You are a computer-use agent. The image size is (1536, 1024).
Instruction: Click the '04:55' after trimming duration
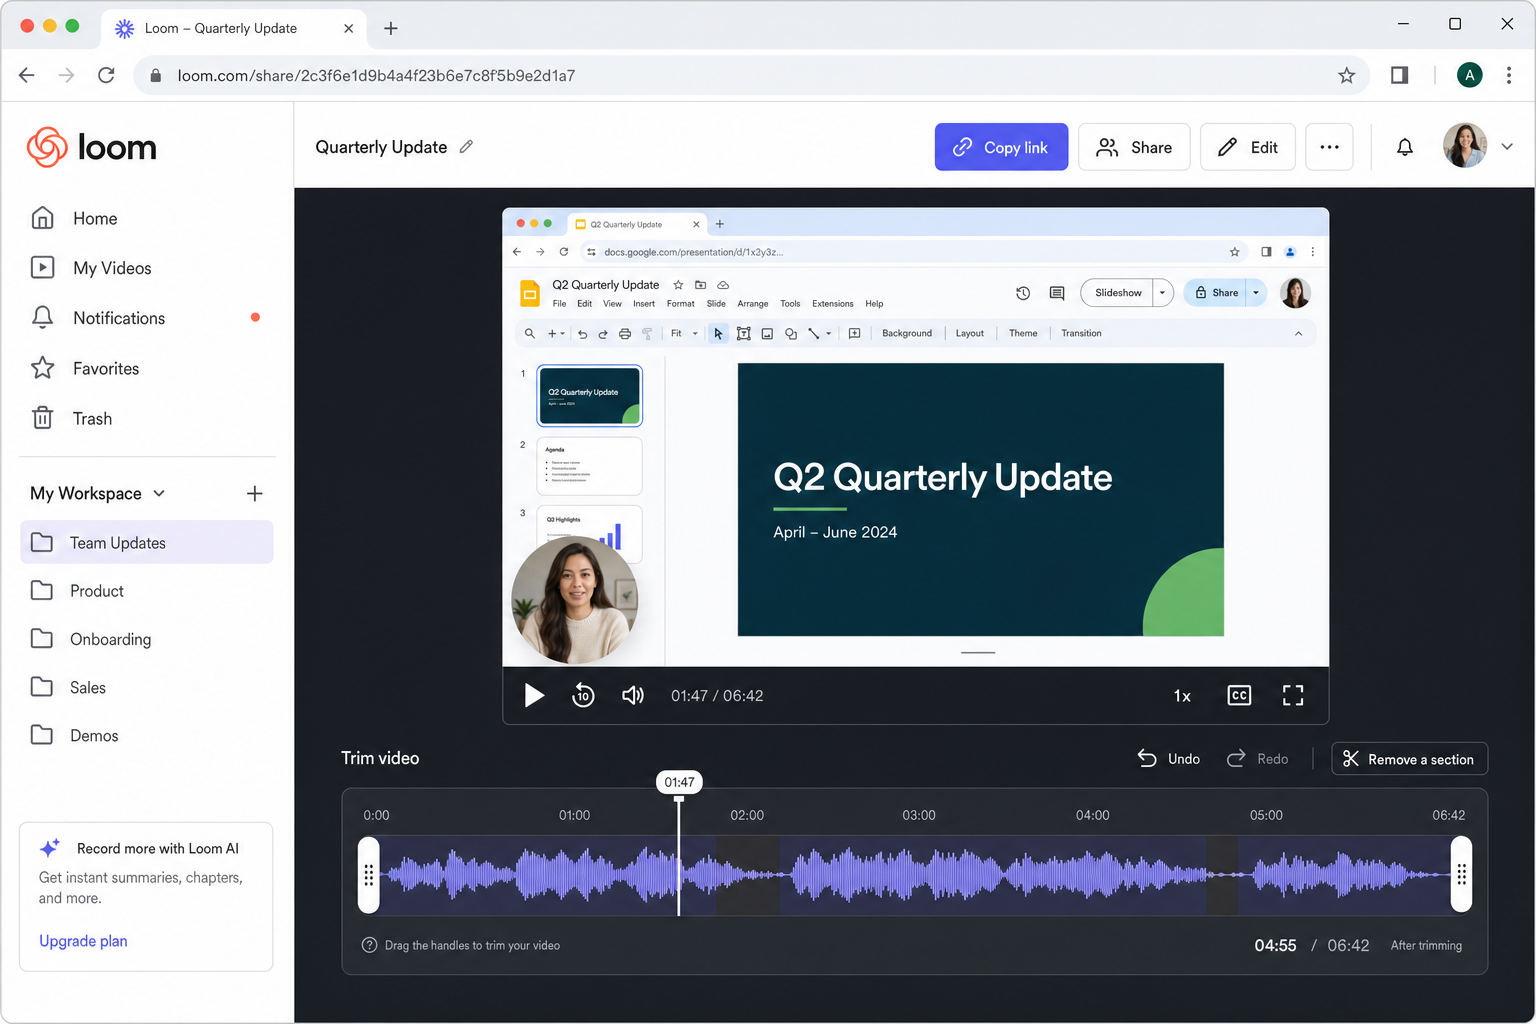1275,945
